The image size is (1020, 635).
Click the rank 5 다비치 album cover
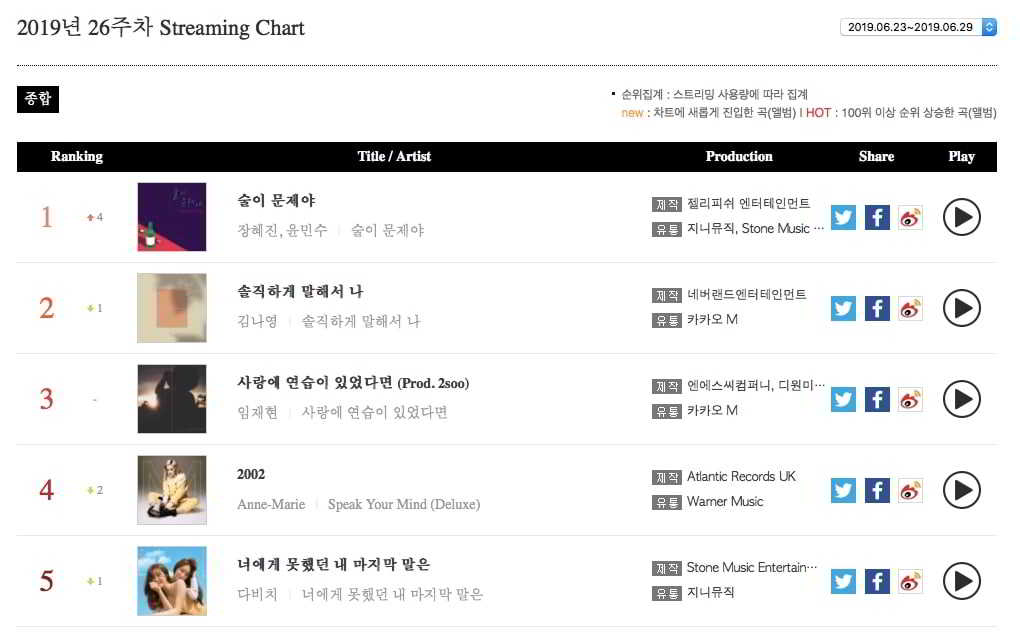[172, 581]
